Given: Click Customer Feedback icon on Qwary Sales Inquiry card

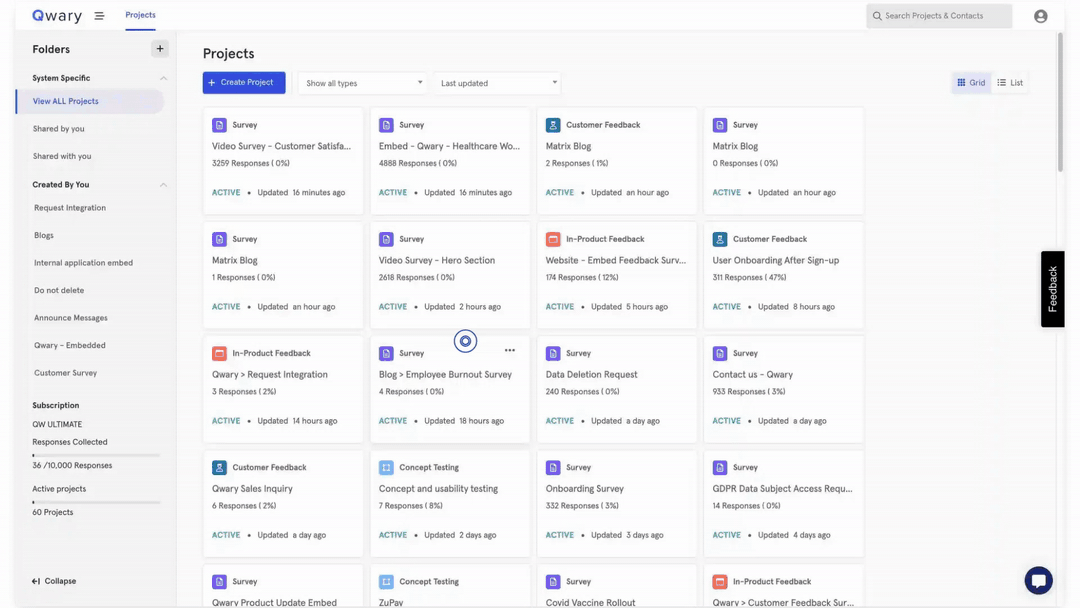Looking at the screenshot, I should point(219,467).
